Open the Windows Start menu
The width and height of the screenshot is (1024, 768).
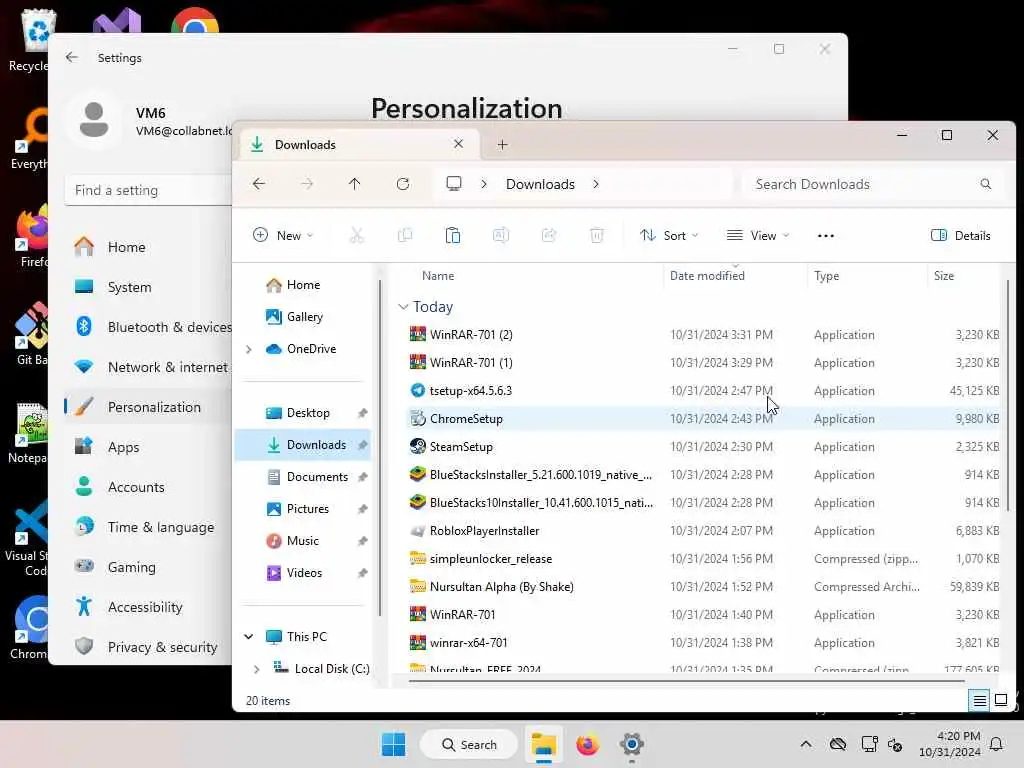(393, 744)
